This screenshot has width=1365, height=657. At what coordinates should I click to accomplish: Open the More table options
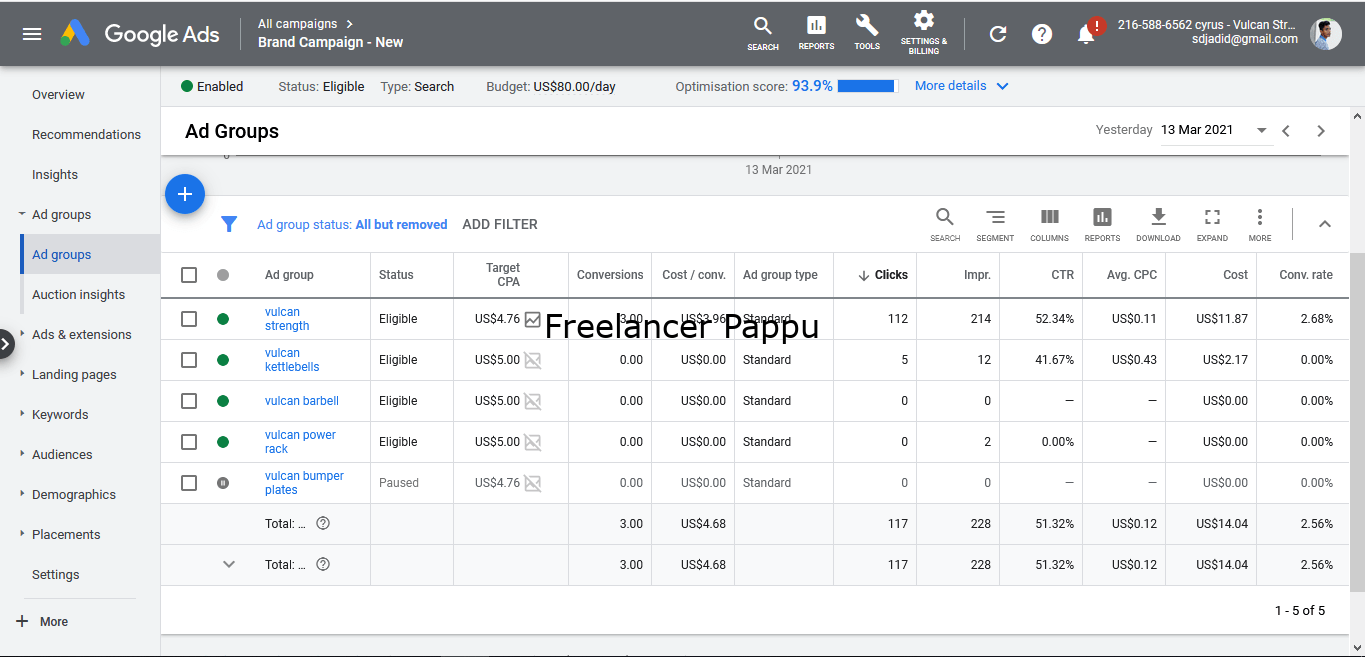coord(1260,224)
